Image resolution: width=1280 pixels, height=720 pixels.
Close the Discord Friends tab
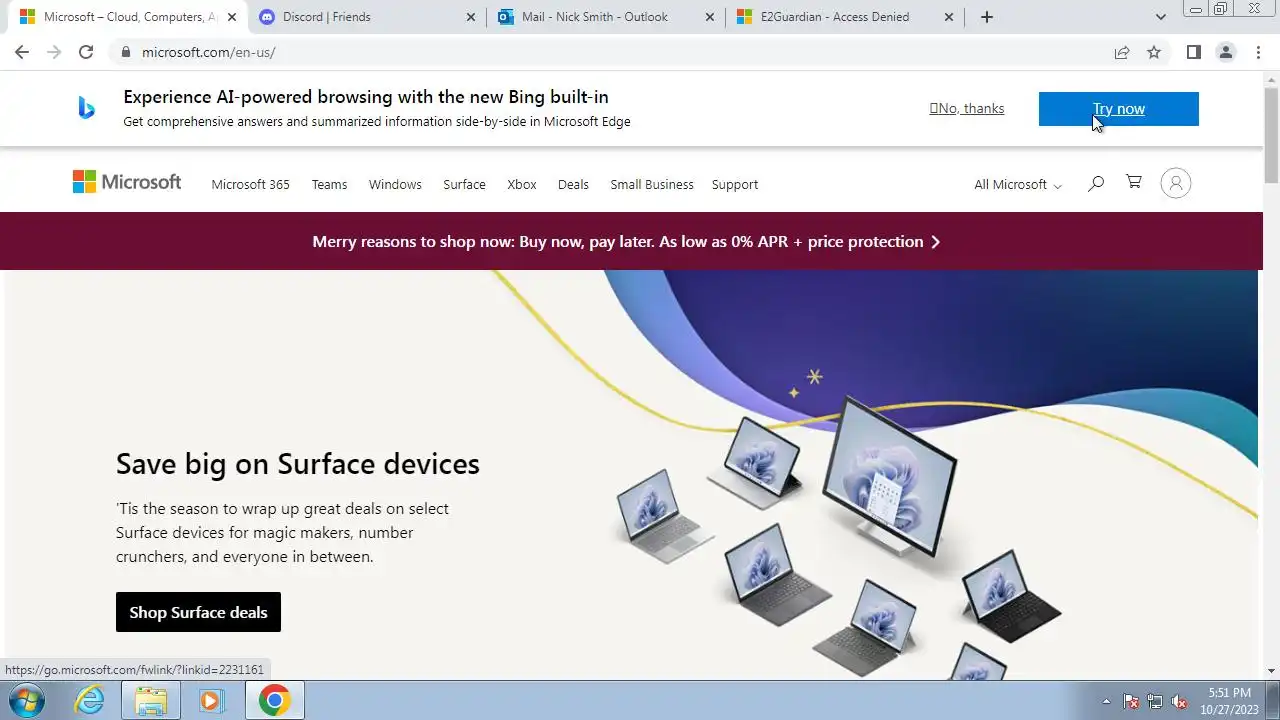point(471,17)
